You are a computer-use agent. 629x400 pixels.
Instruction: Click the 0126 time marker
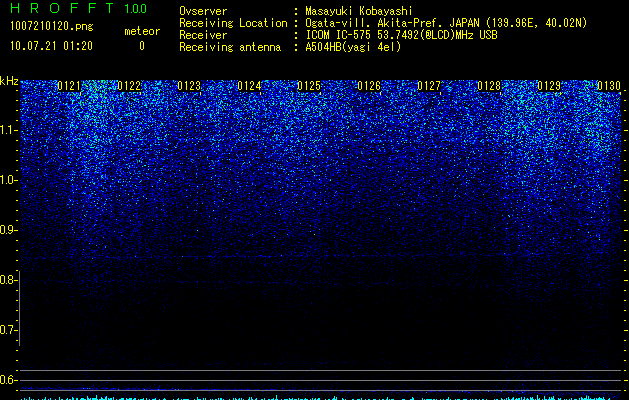click(369, 86)
